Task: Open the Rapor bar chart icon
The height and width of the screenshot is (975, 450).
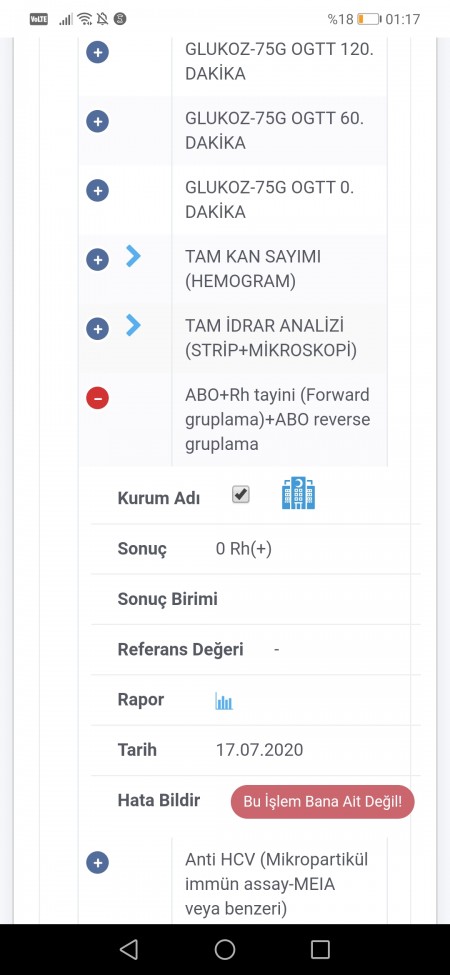Action: [x=224, y=701]
